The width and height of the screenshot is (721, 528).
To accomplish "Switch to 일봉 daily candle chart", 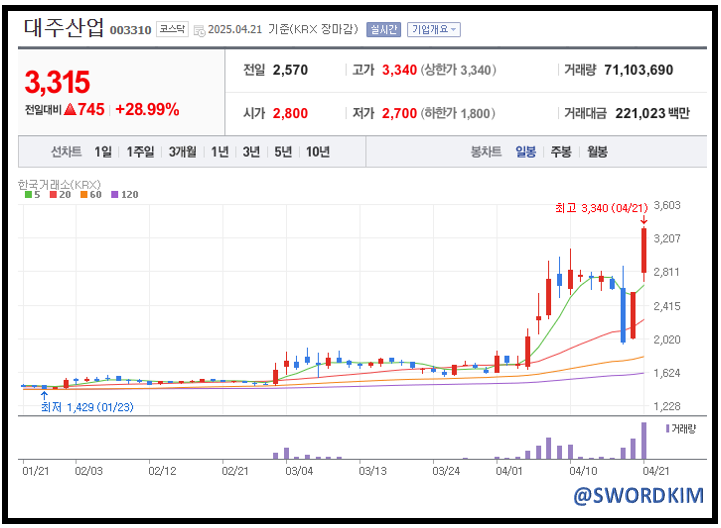I will coord(526,151).
